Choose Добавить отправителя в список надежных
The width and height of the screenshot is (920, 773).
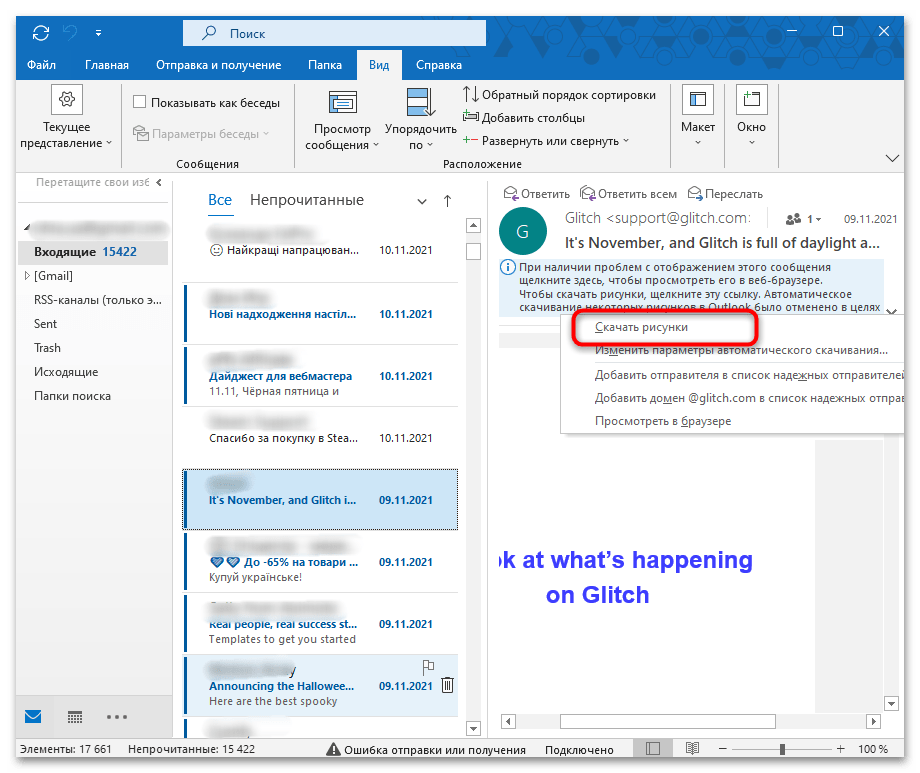749,375
